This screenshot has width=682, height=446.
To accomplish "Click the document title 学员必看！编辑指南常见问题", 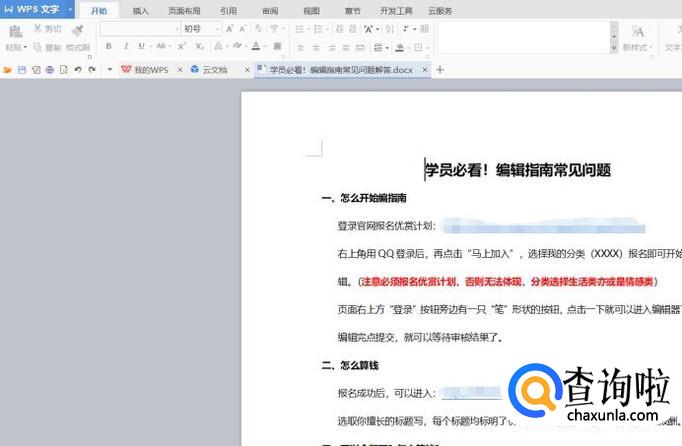I will coord(518,170).
